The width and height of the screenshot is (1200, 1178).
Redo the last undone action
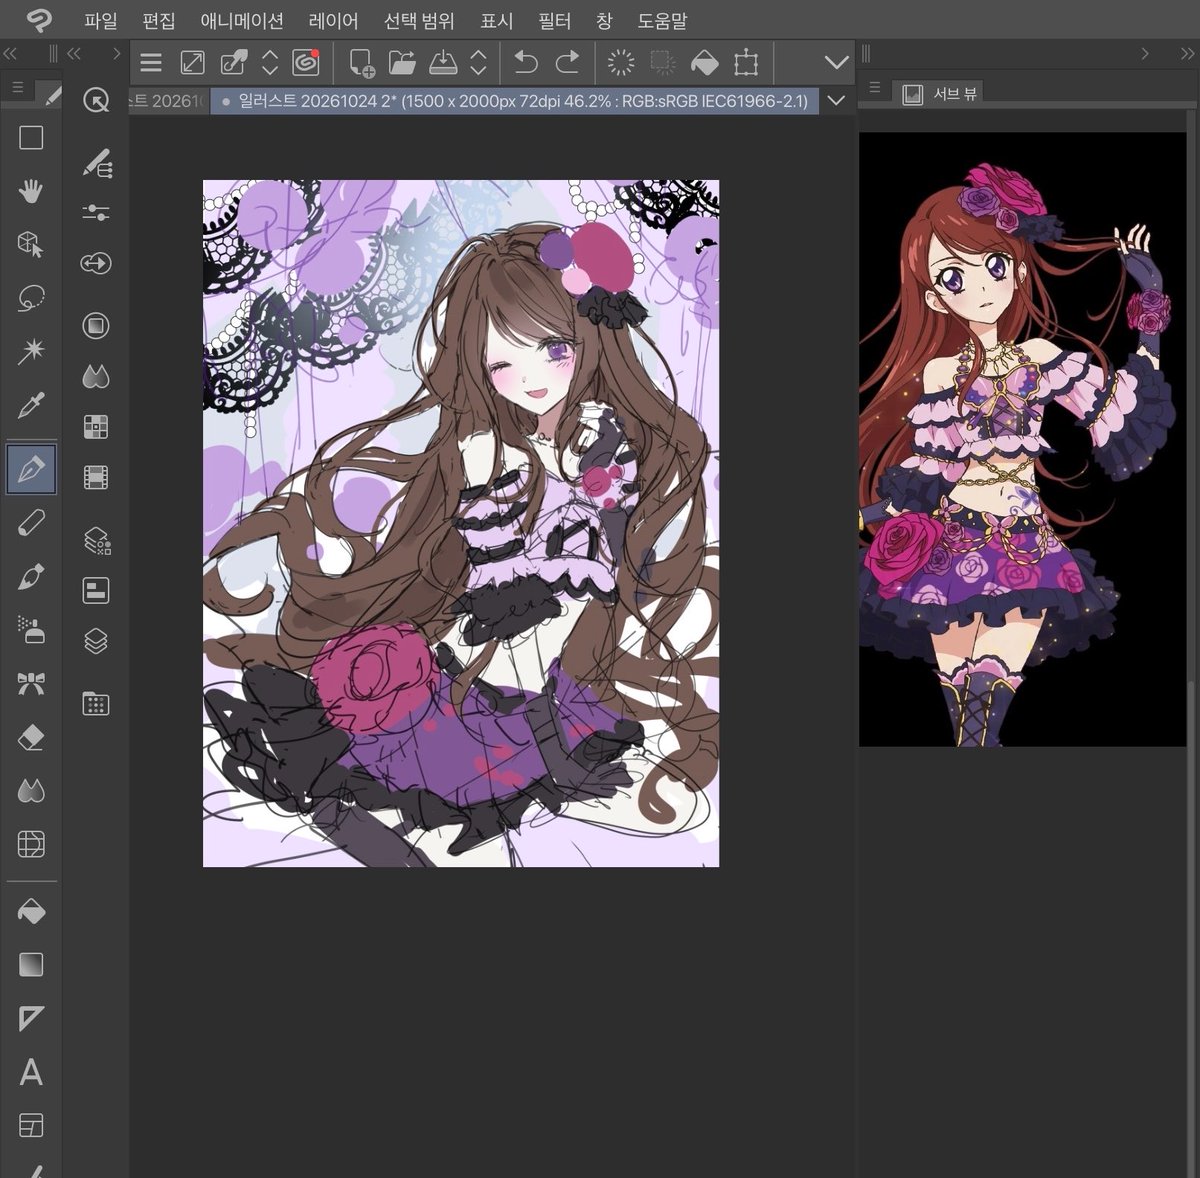[x=567, y=62]
